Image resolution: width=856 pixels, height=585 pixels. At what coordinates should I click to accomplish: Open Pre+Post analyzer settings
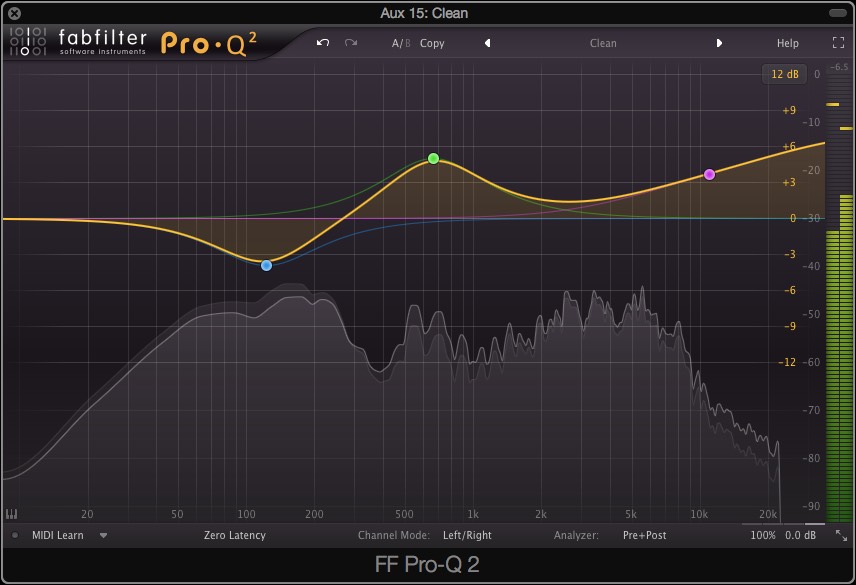click(644, 535)
